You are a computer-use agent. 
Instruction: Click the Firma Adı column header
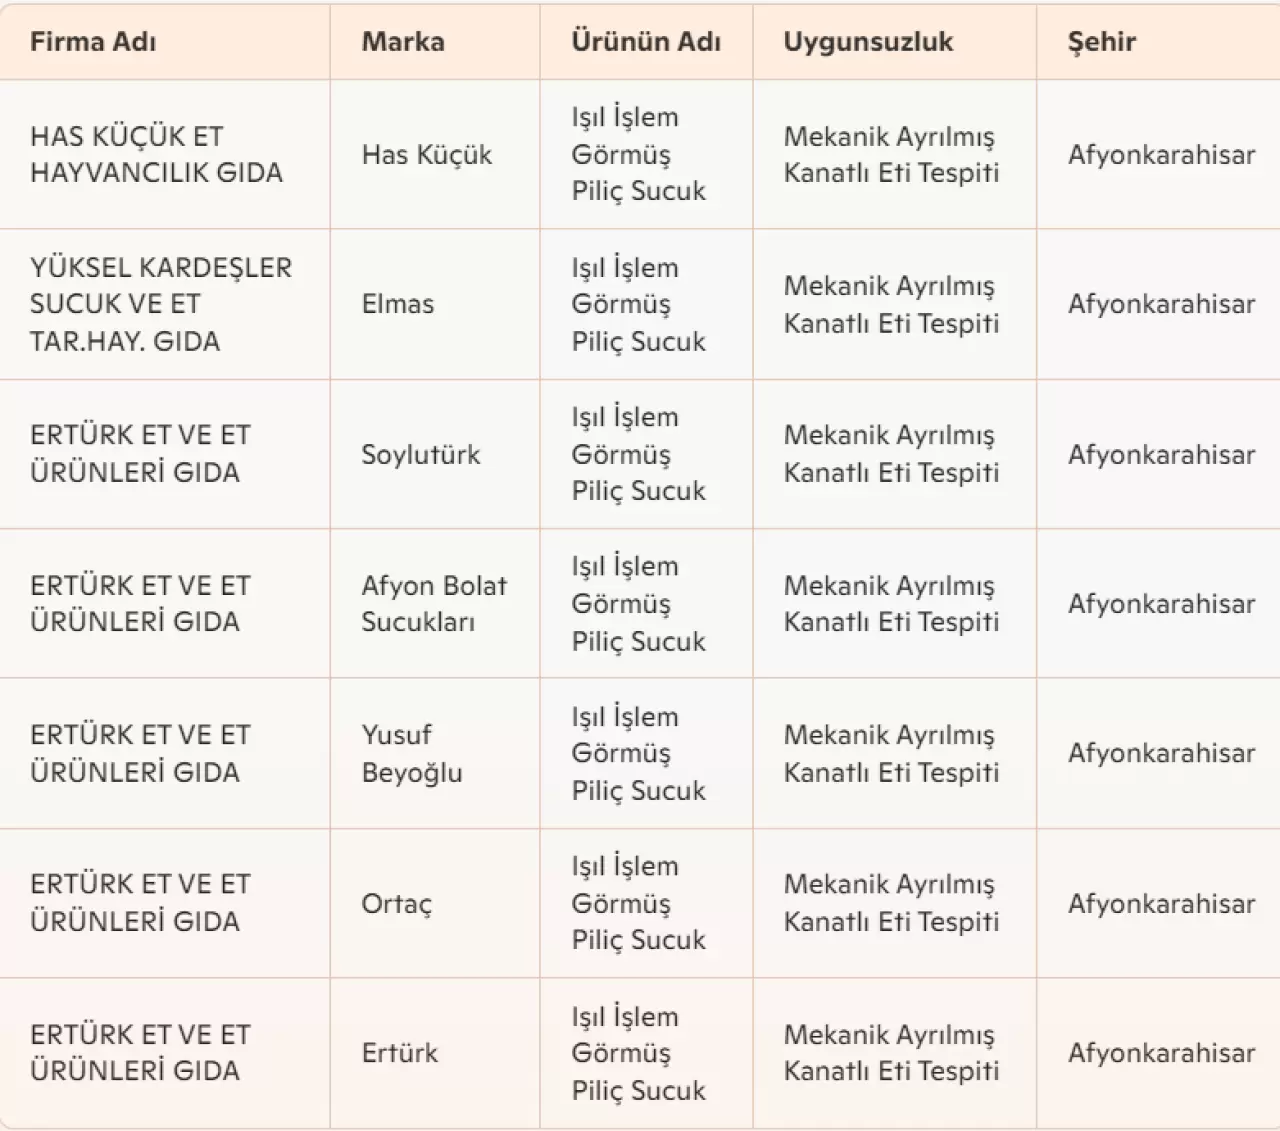93,42
